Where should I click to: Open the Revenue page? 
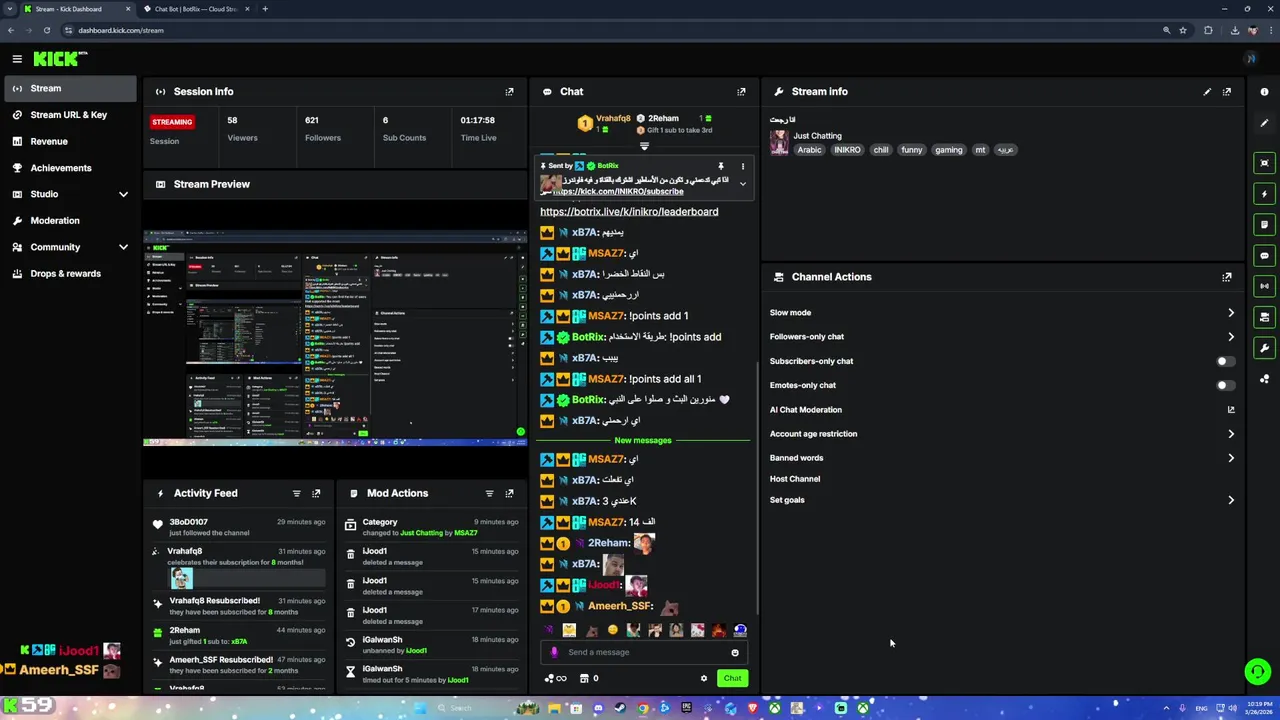coord(70,141)
